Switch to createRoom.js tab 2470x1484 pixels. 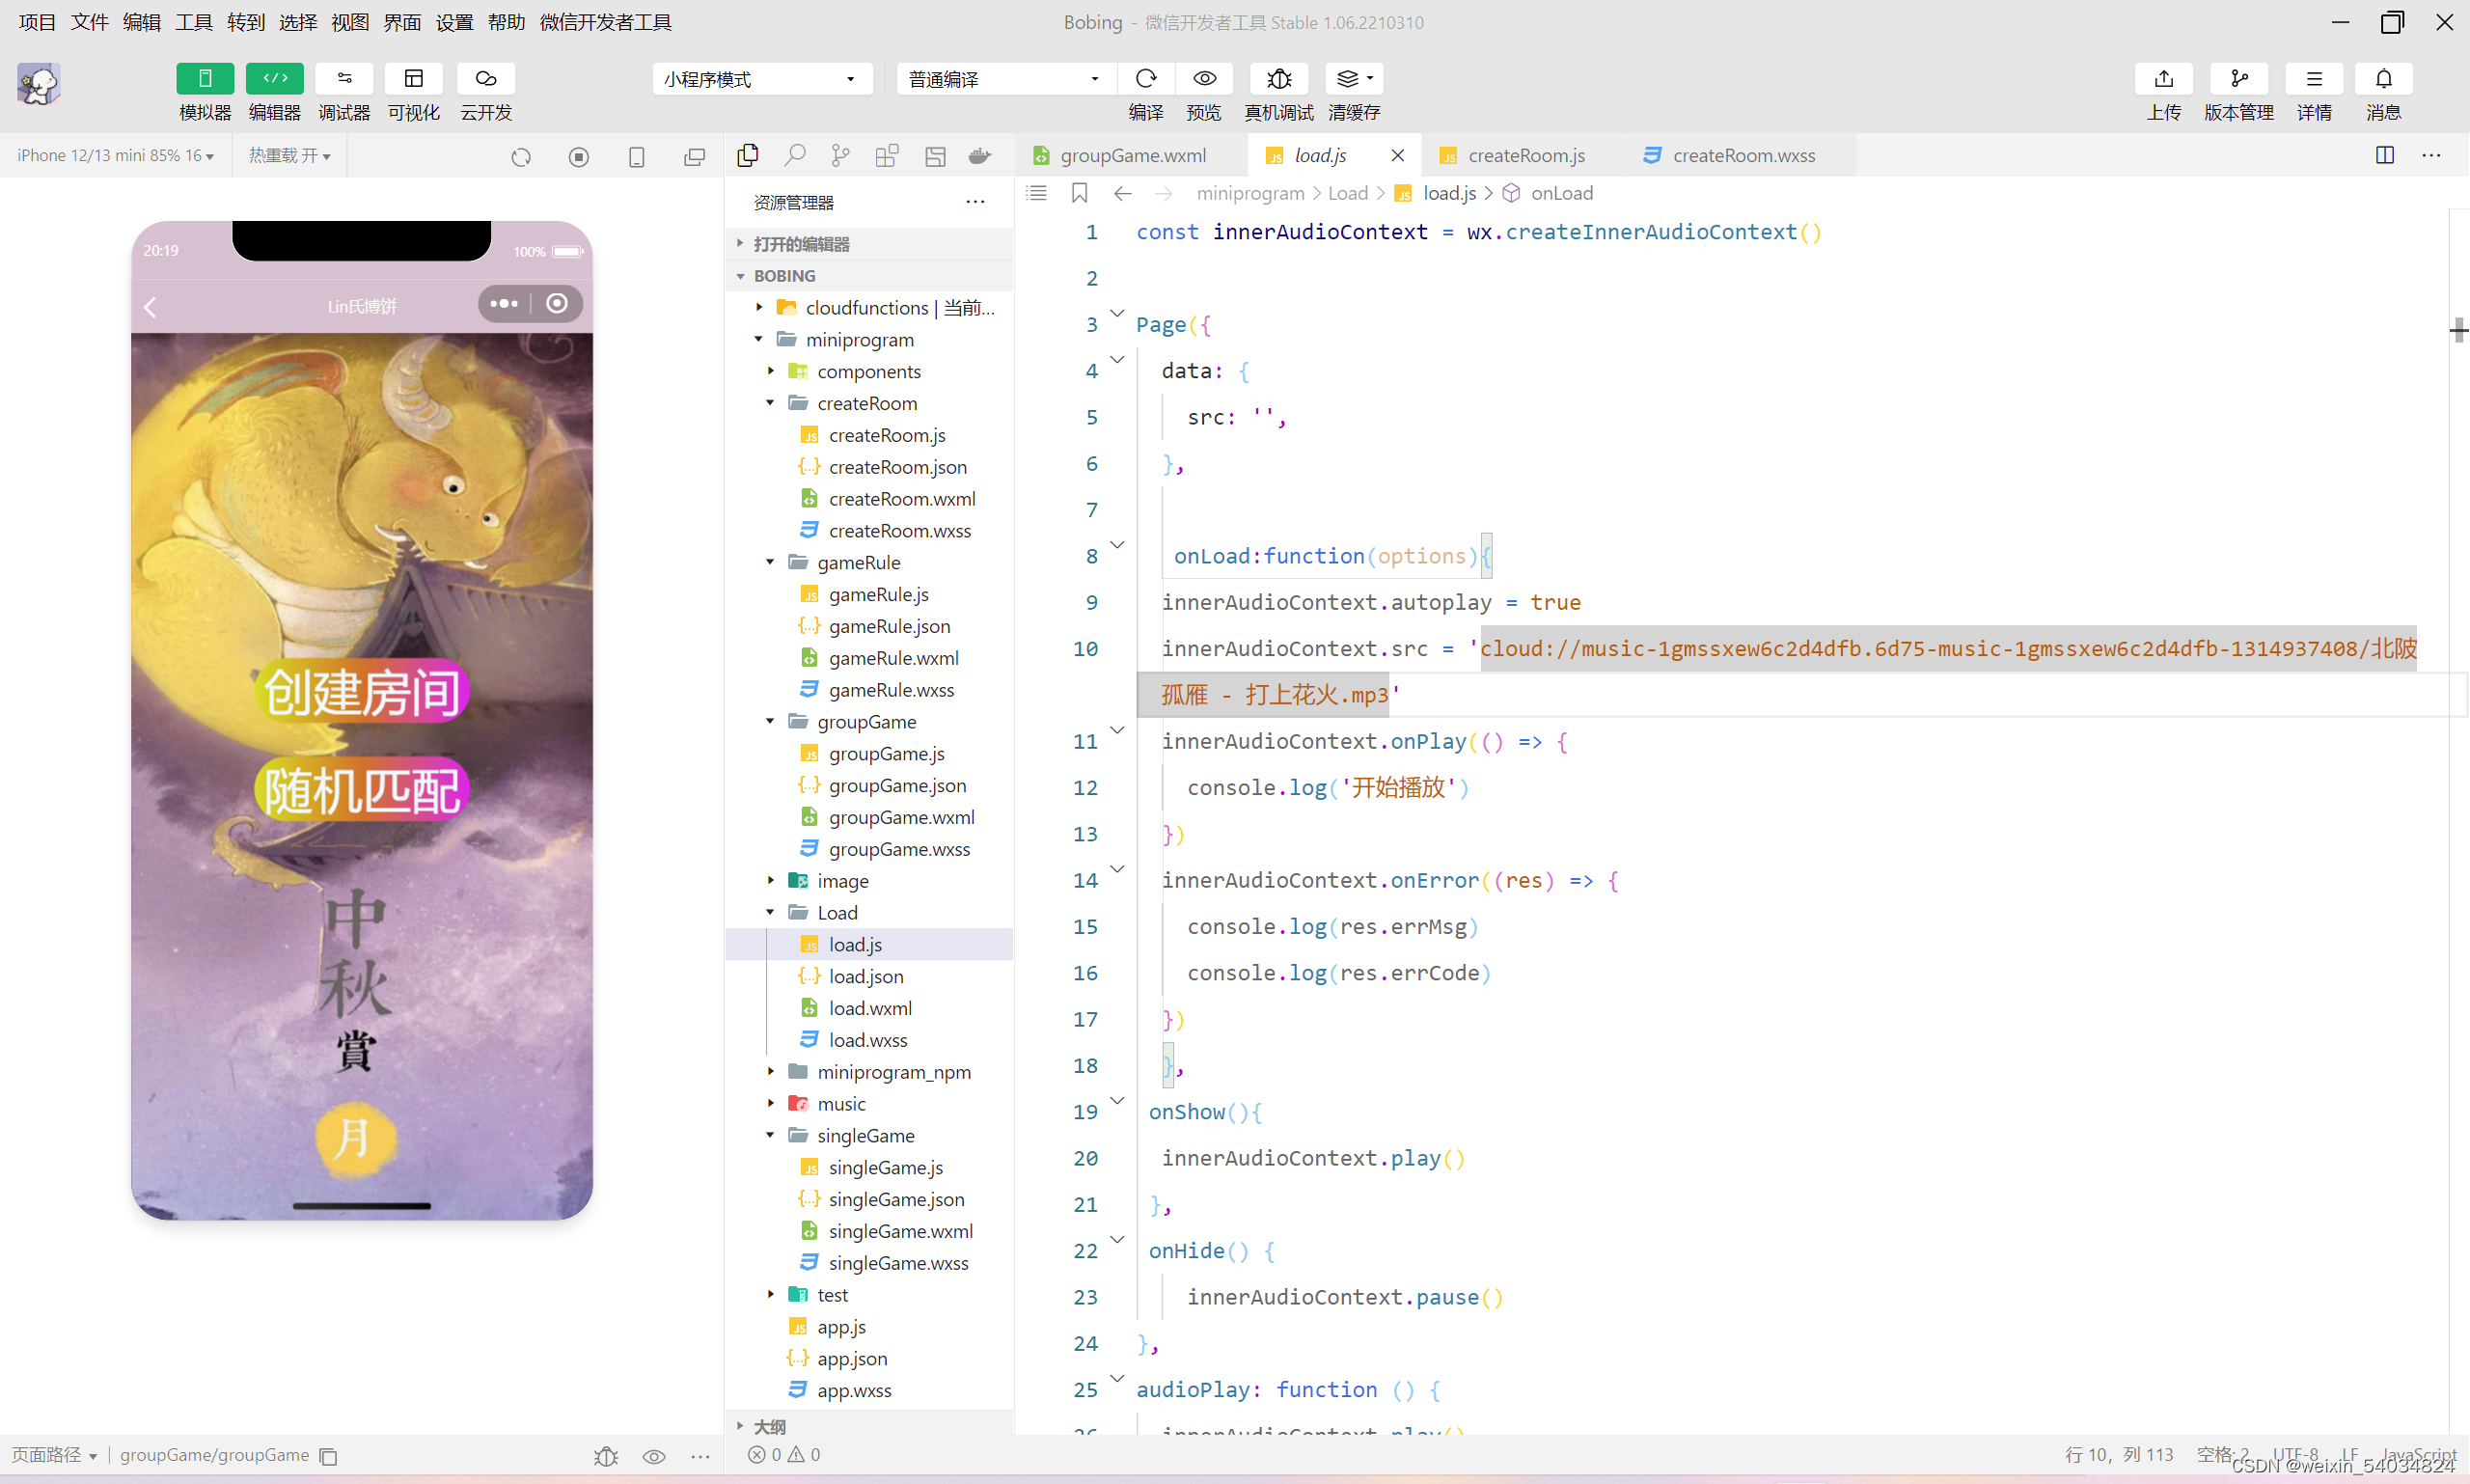tap(1525, 155)
